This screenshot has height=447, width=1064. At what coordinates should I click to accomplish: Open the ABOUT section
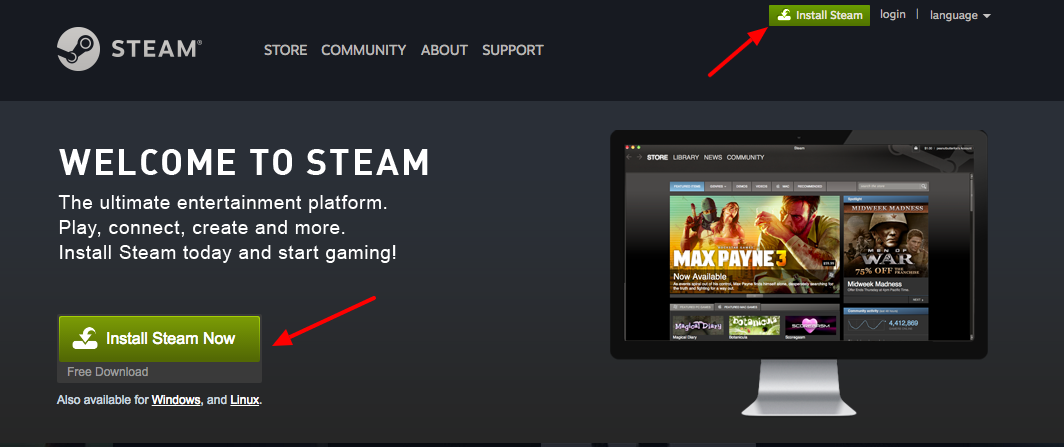444,50
